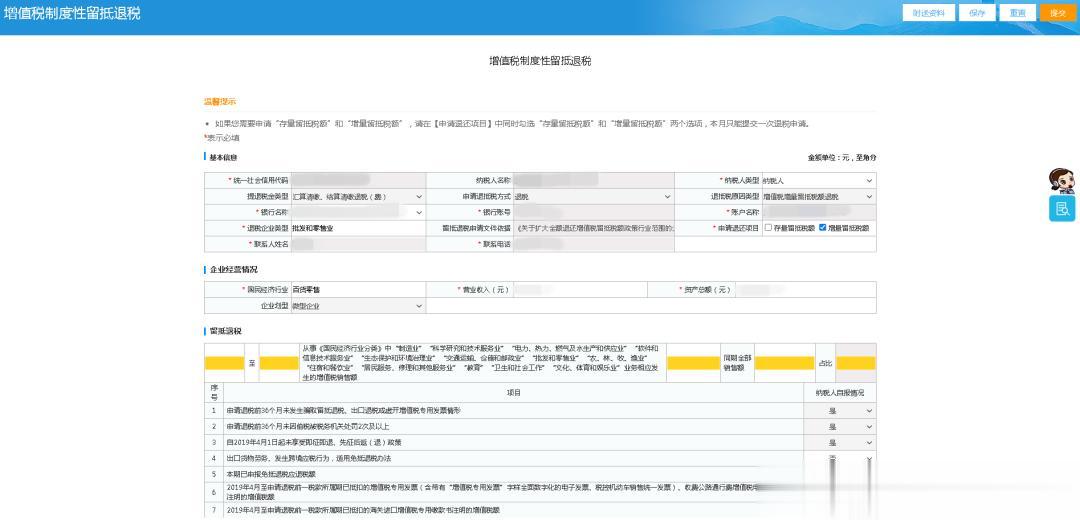Screen dimensions: 1080x520
Task: Expand the 企业划型 dropdown
Action: (358, 306)
